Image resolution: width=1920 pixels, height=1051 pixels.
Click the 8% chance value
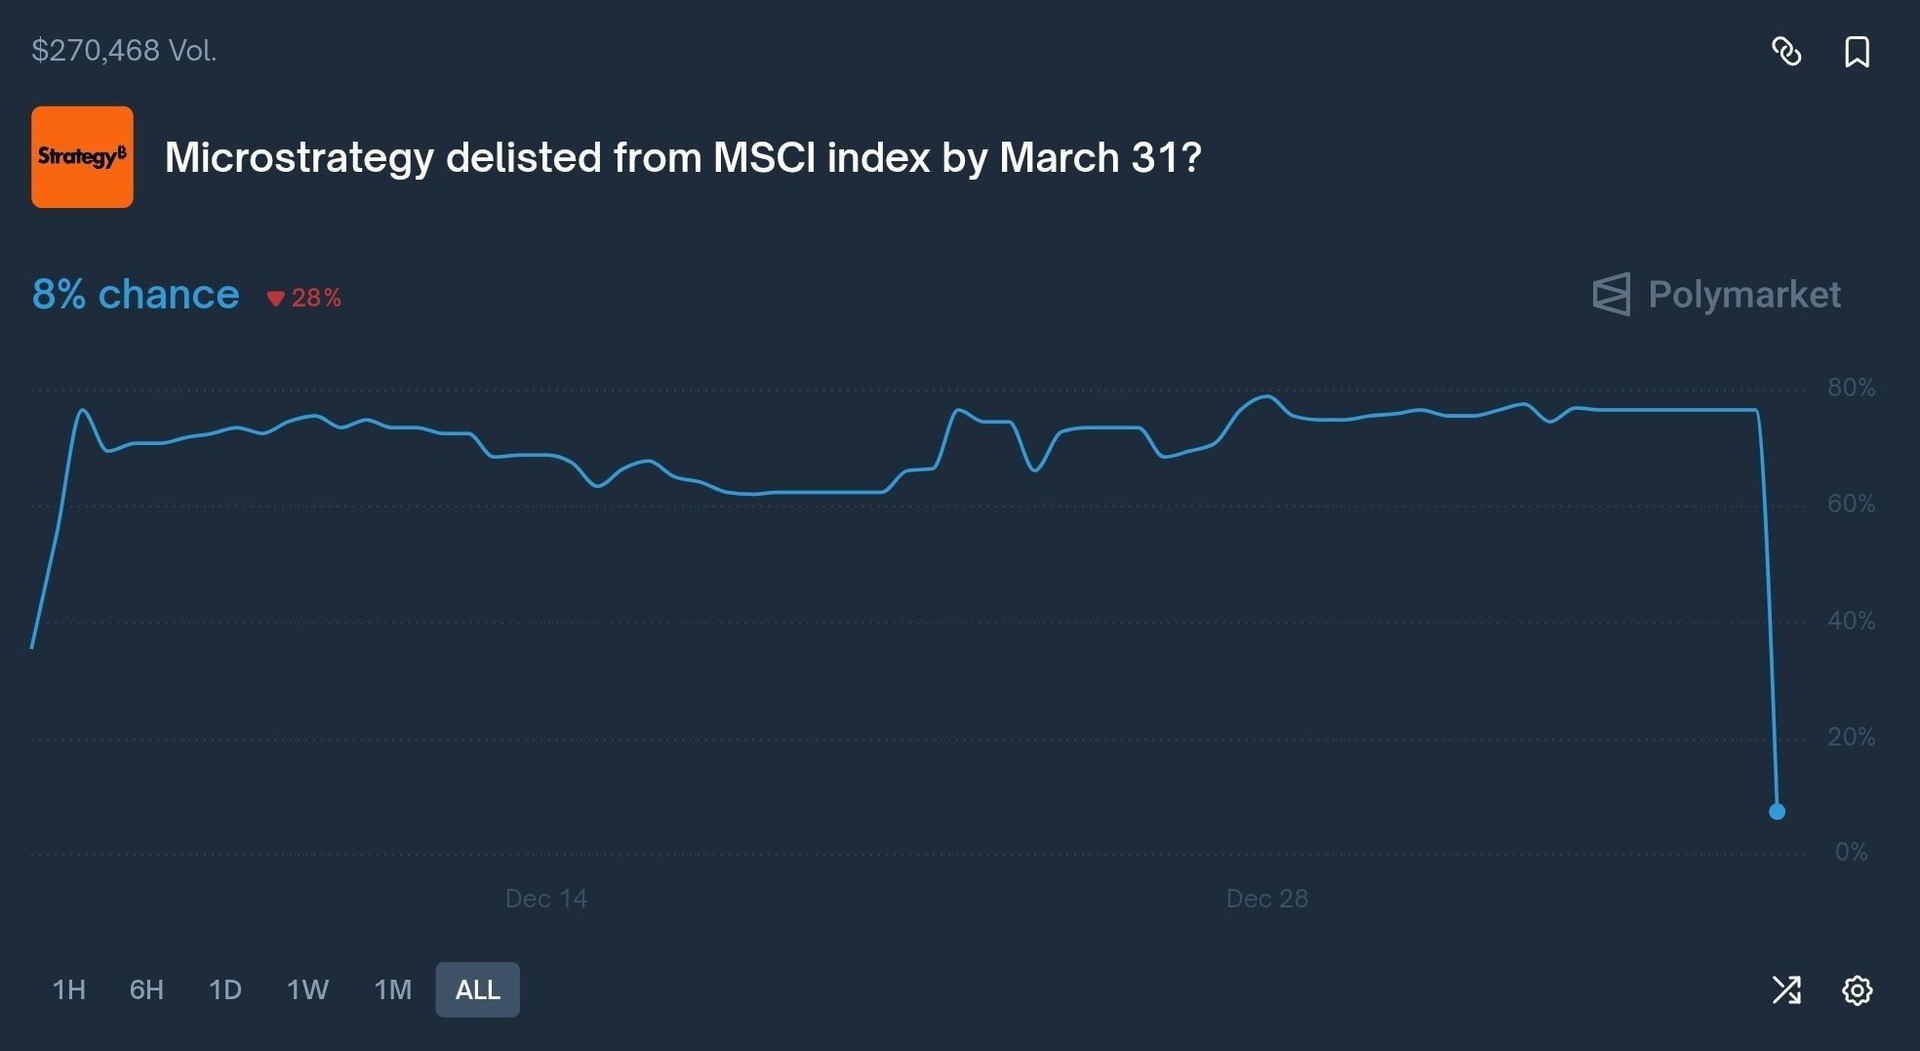(x=136, y=294)
